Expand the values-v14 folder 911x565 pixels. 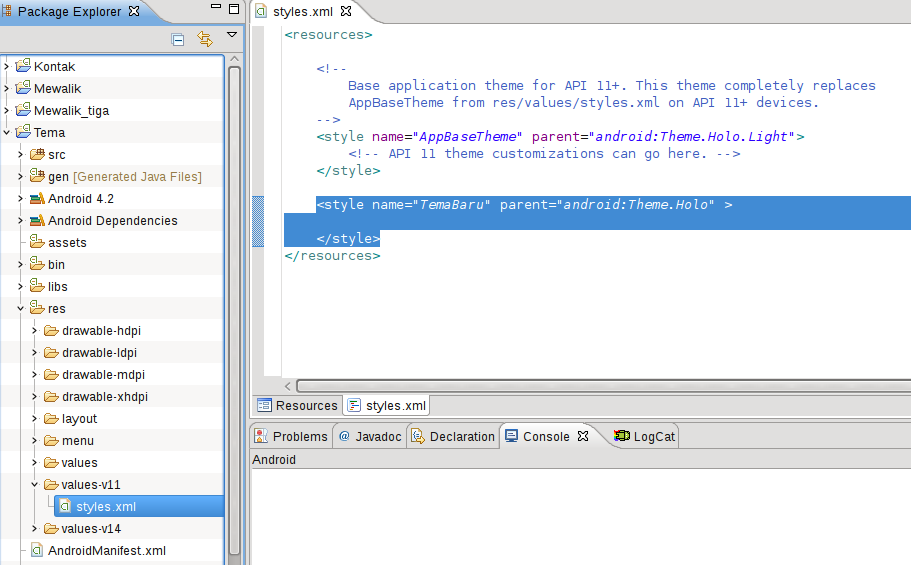[34, 529]
